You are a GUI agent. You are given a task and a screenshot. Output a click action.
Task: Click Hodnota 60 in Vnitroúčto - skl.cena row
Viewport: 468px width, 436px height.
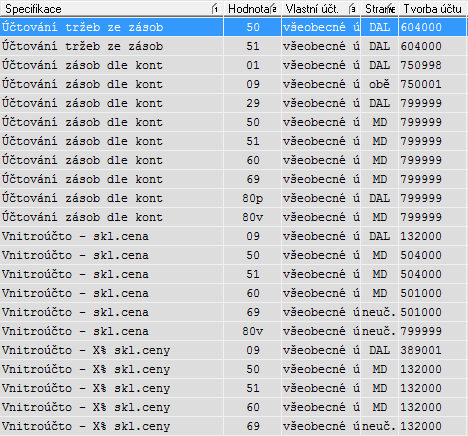click(253, 293)
